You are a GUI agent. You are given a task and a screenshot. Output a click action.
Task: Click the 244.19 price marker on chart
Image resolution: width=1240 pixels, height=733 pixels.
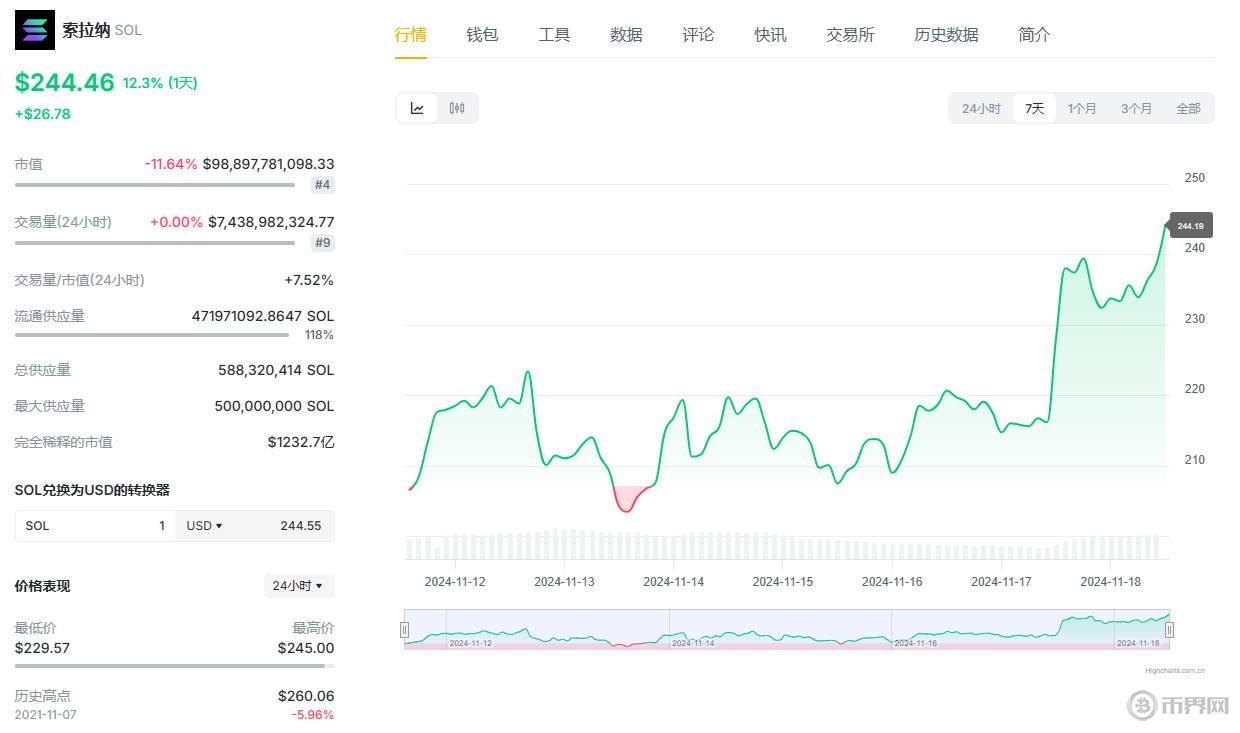click(x=1190, y=226)
